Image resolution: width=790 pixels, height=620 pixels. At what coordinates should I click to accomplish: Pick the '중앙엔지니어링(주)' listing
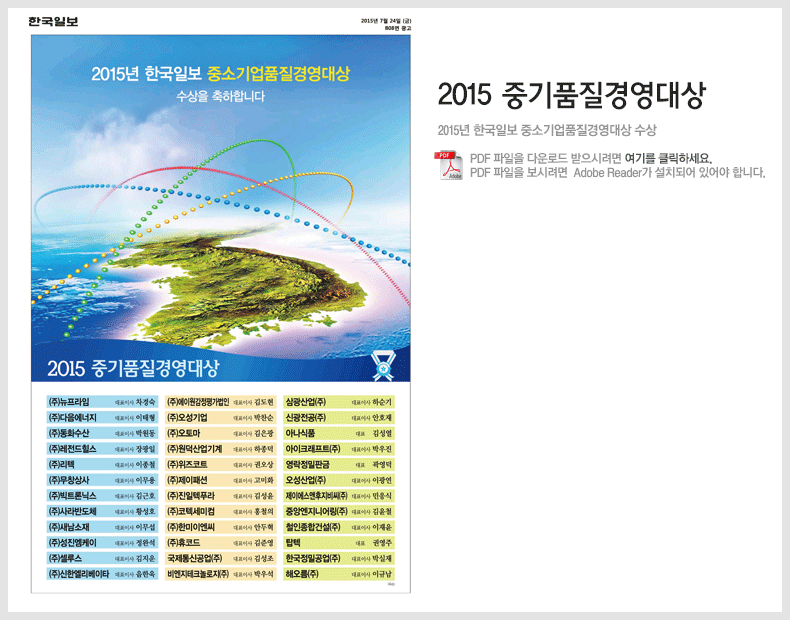(339, 511)
